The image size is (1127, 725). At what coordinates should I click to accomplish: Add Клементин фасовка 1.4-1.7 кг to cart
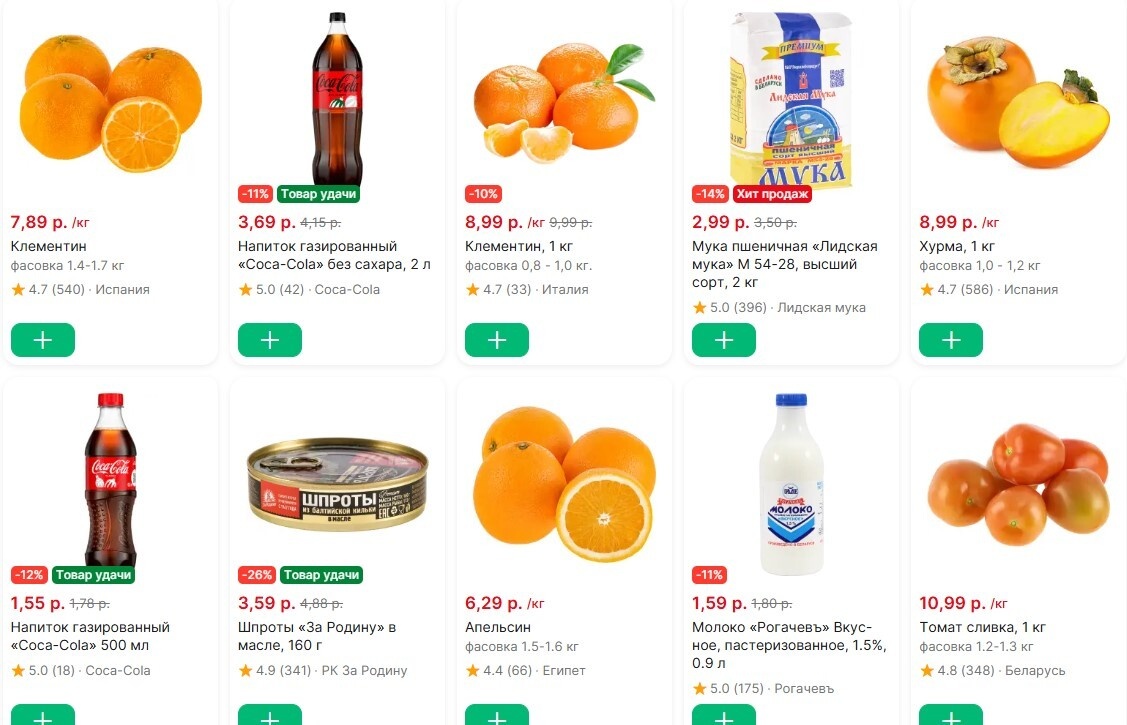click(42, 339)
